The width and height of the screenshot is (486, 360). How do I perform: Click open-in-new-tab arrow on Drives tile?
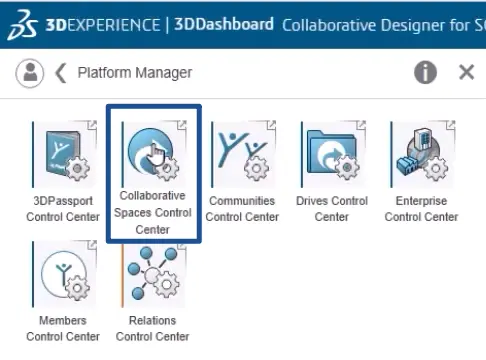[x=361, y=125]
